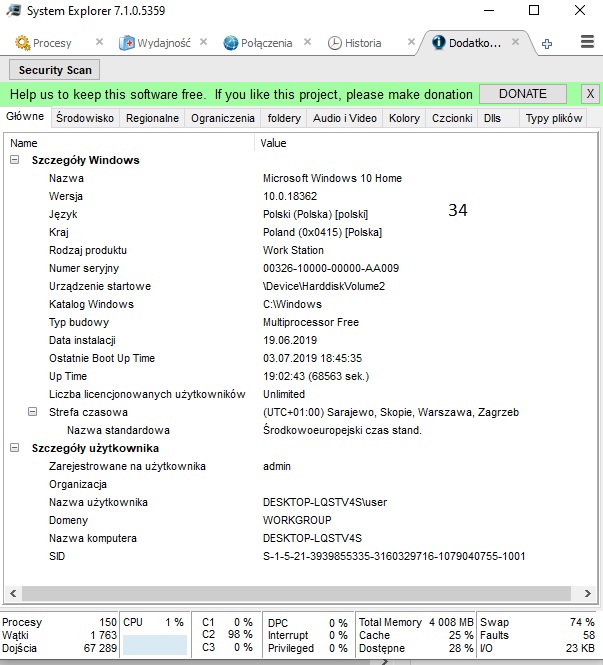The width and height of the screenshot is (603, 665).
Task: Close the Dodatko... tab
Action: click(x=515, y=42)
